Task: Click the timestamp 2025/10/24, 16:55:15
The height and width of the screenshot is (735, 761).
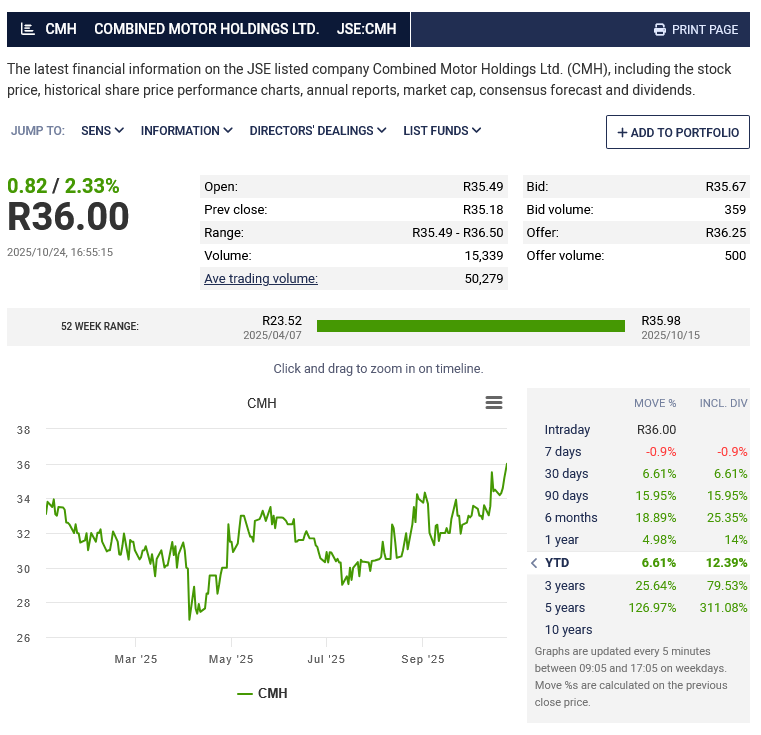Action: tap(60, 252)
